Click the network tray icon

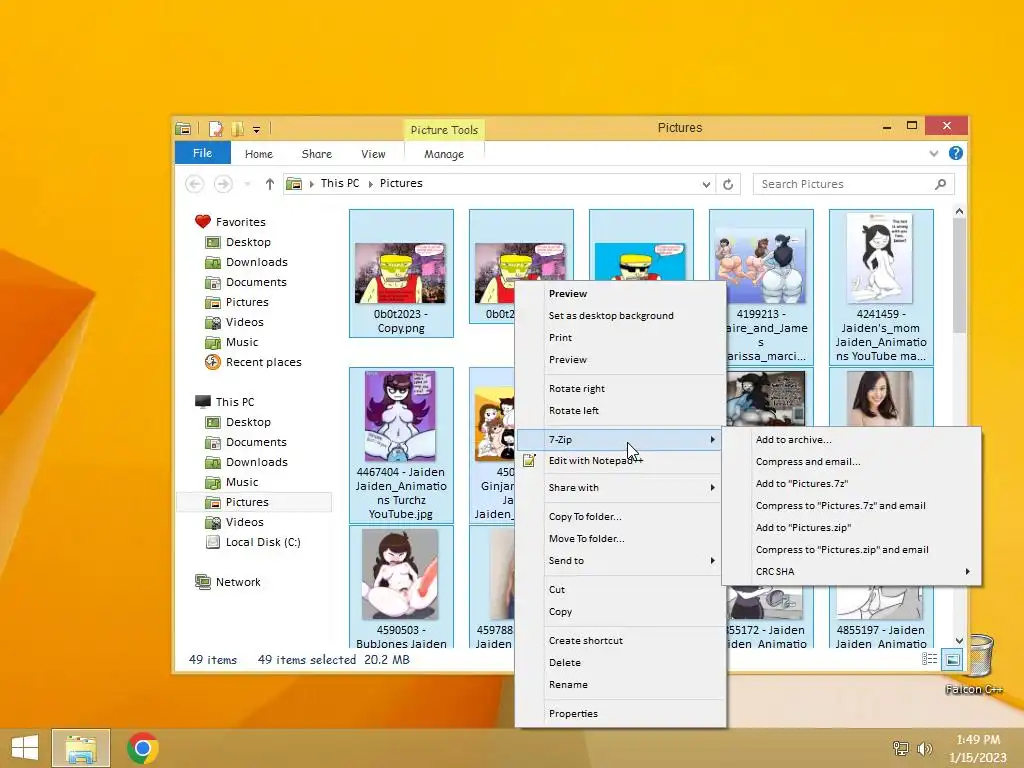(901, 749)
